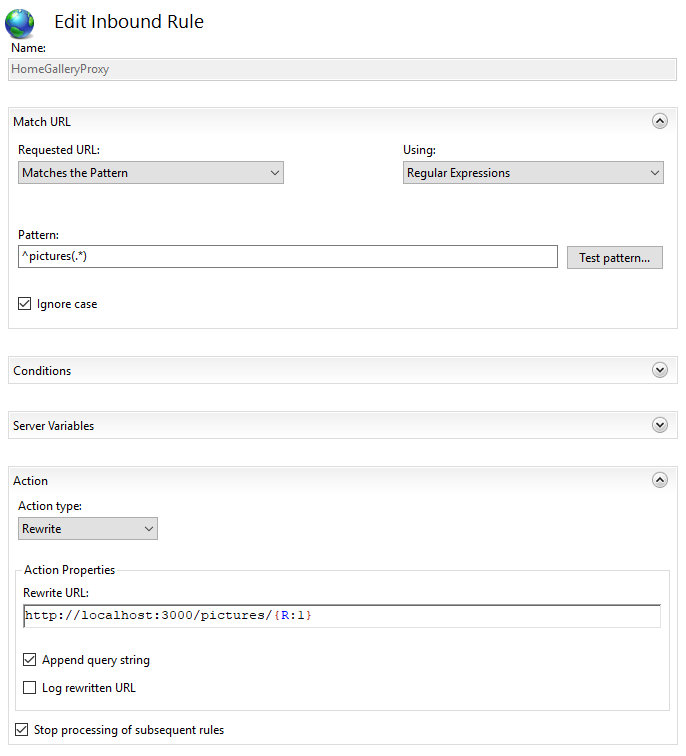
Task: Expand the Server Variables section chevron
Action: [x=659, y=425]
